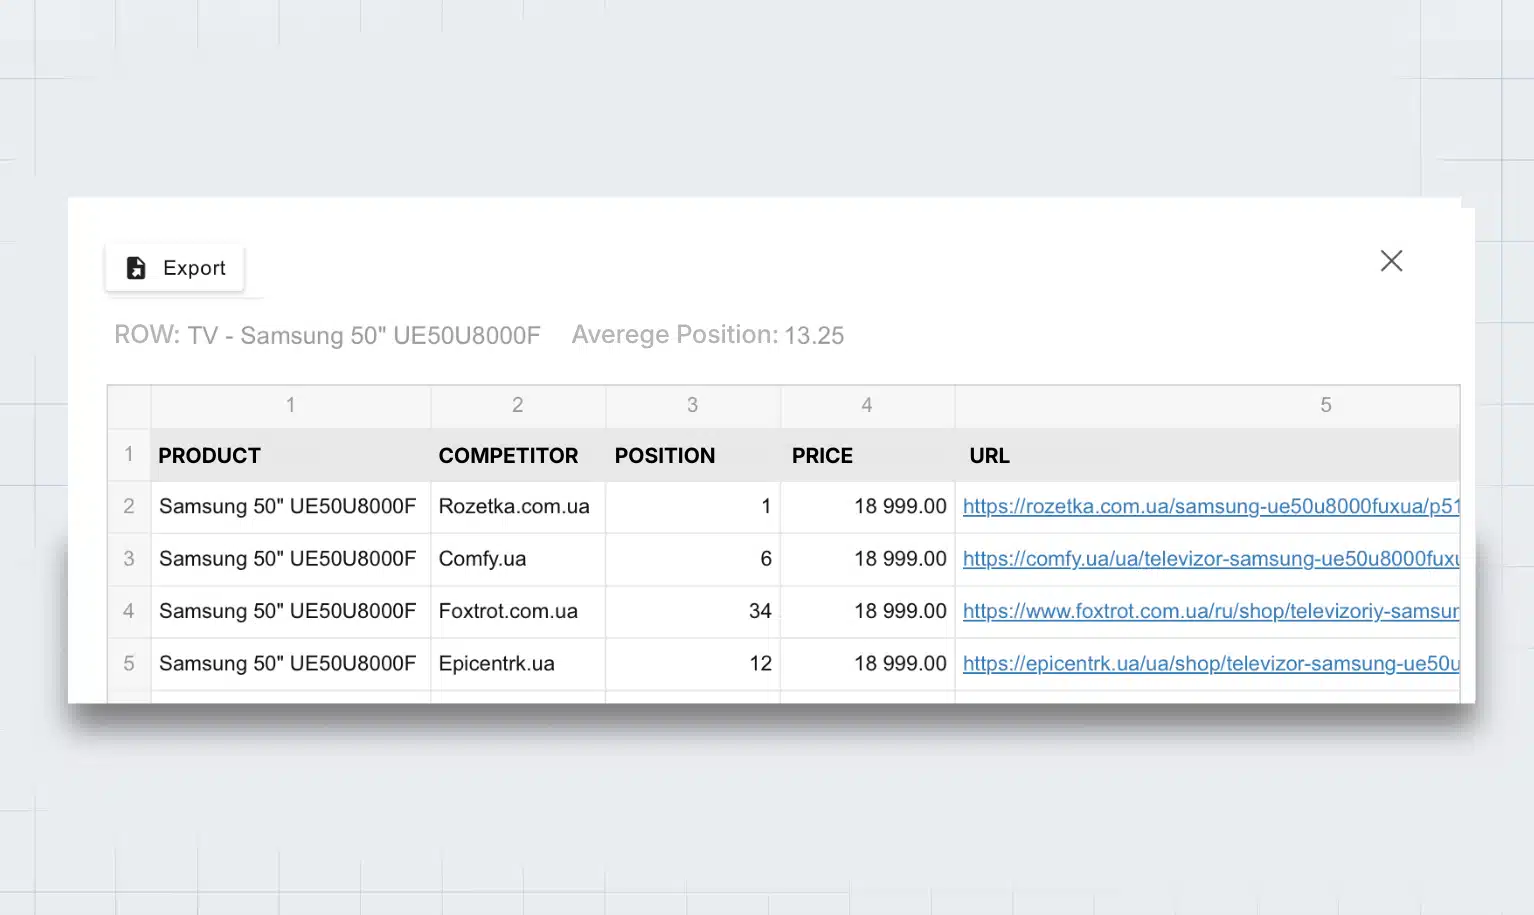Click the PRODUCT header cell
Screen dimensions: 1534x915
210,456
